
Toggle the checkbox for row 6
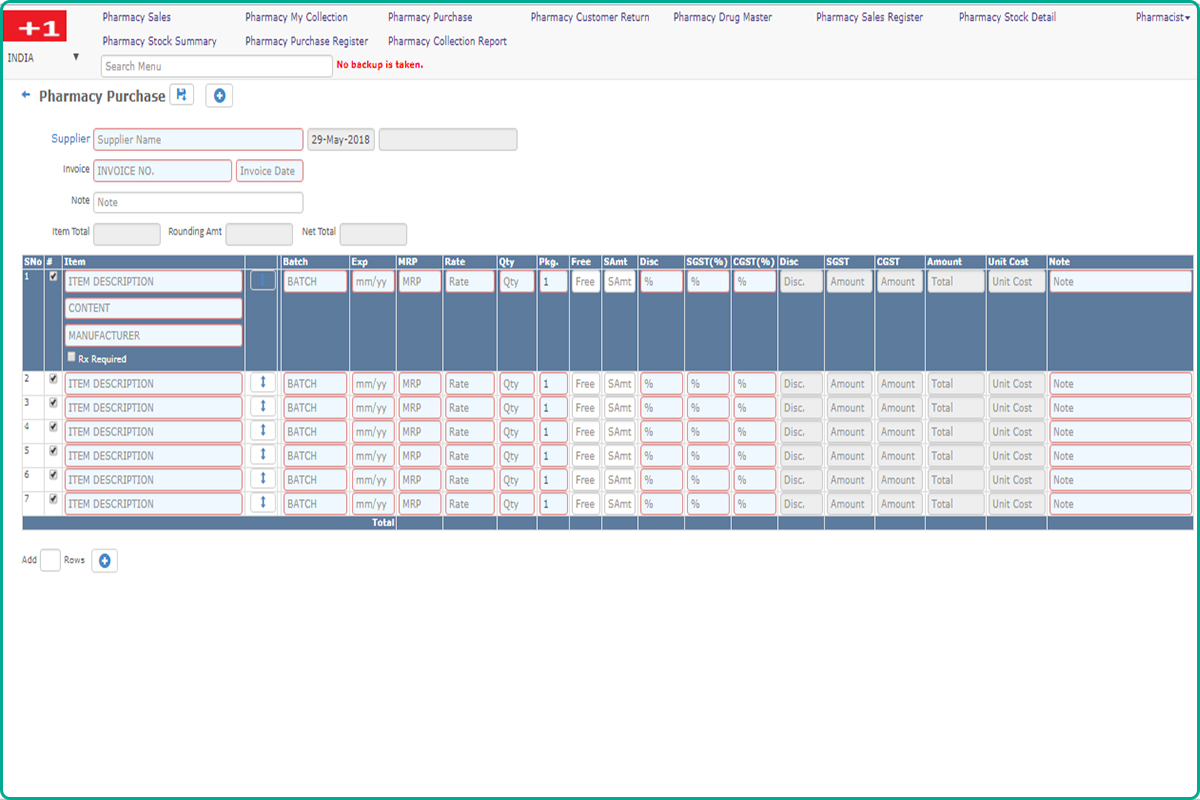point(54,474)
